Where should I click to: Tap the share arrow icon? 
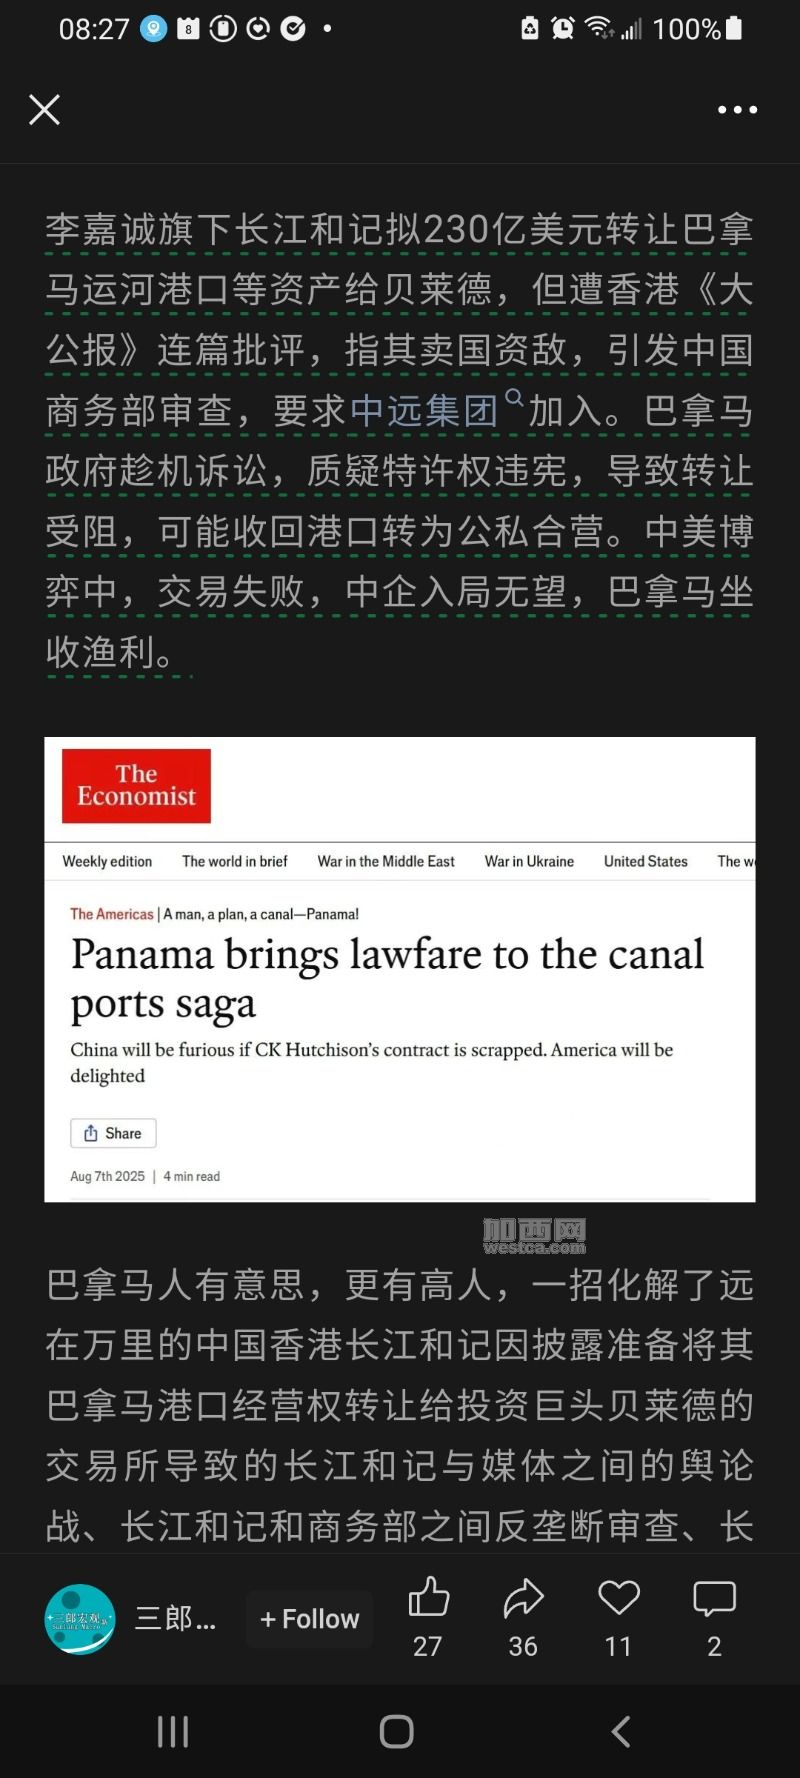523,1598
